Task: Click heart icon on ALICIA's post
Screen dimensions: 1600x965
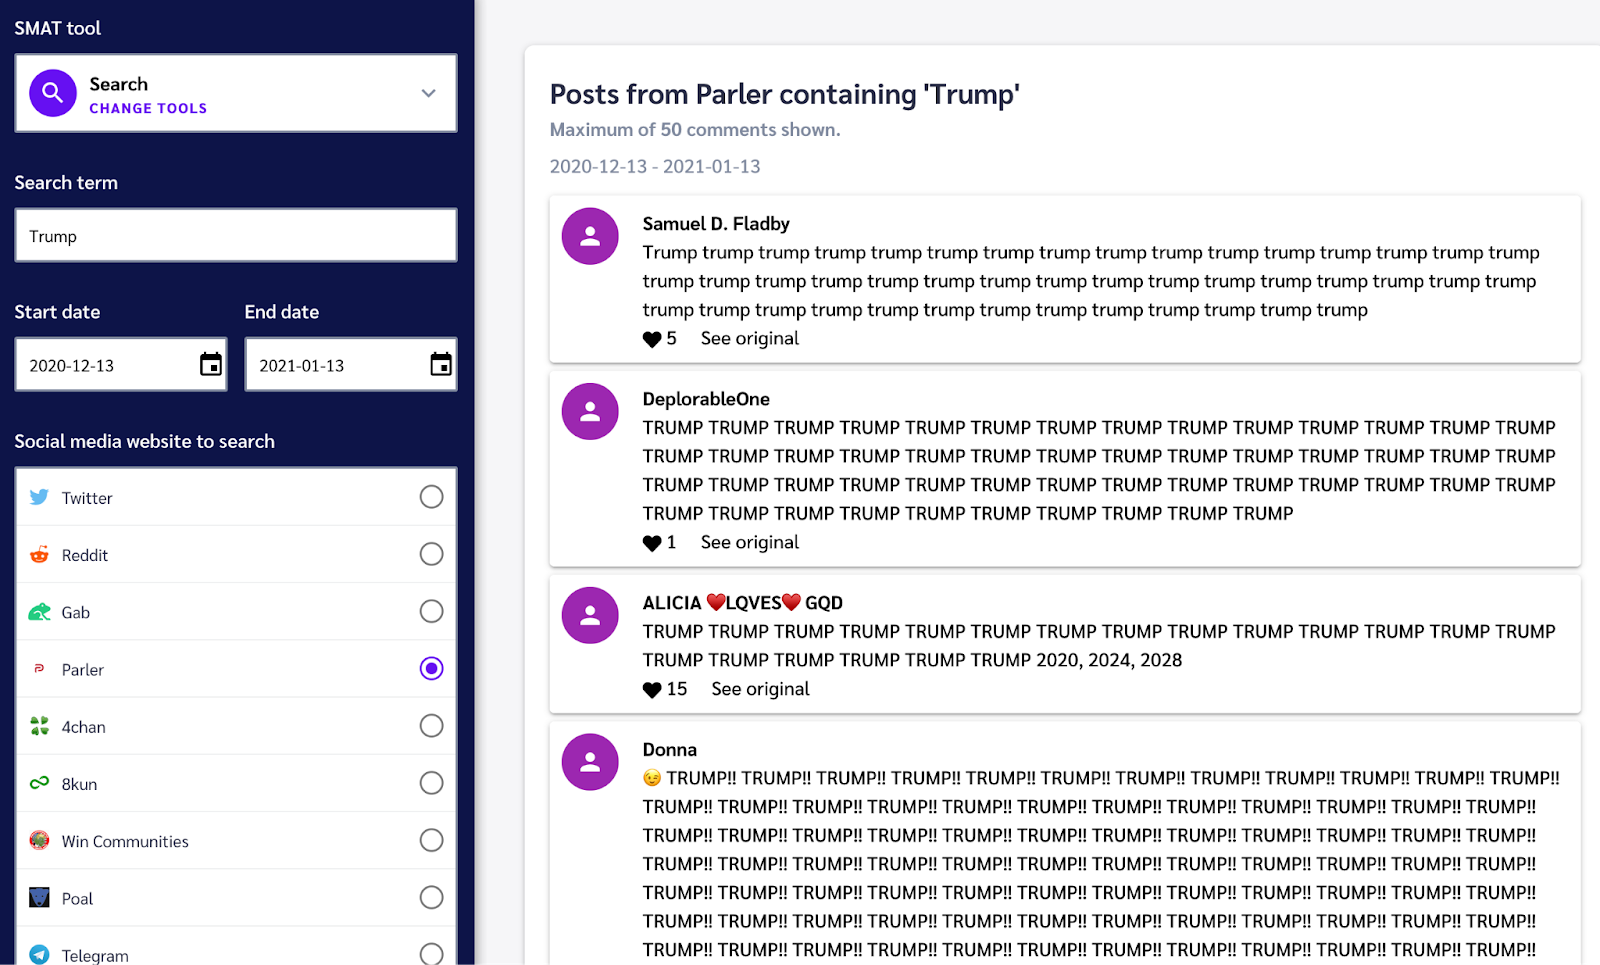Action: [x=652, y=690]
